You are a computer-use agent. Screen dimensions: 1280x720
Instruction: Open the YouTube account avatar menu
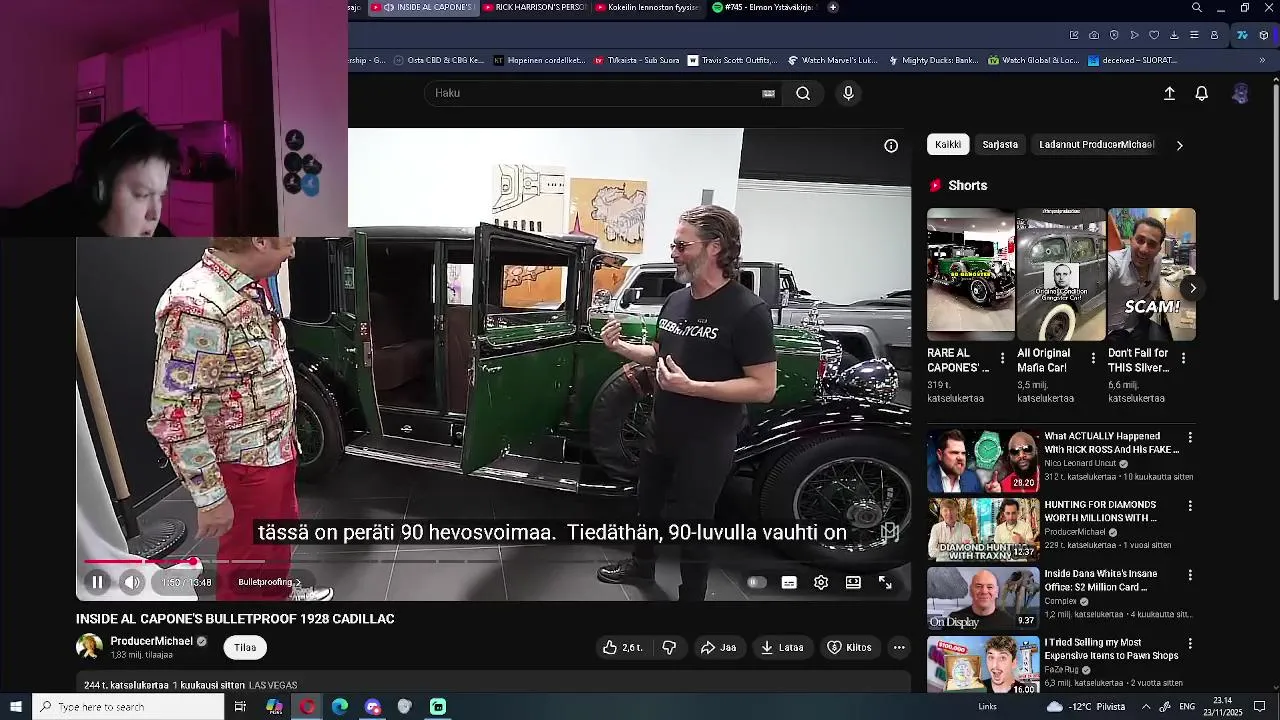tap(1240, 93)
